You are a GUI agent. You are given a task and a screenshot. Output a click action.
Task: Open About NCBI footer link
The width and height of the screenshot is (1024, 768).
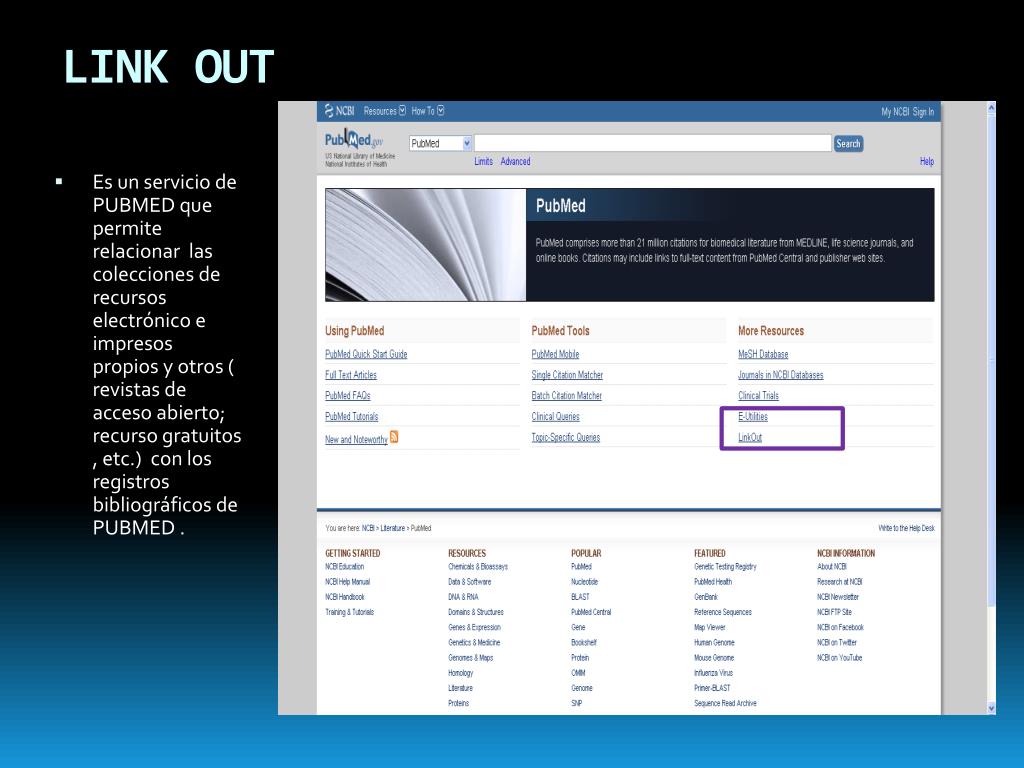click(x=831, y=567)
